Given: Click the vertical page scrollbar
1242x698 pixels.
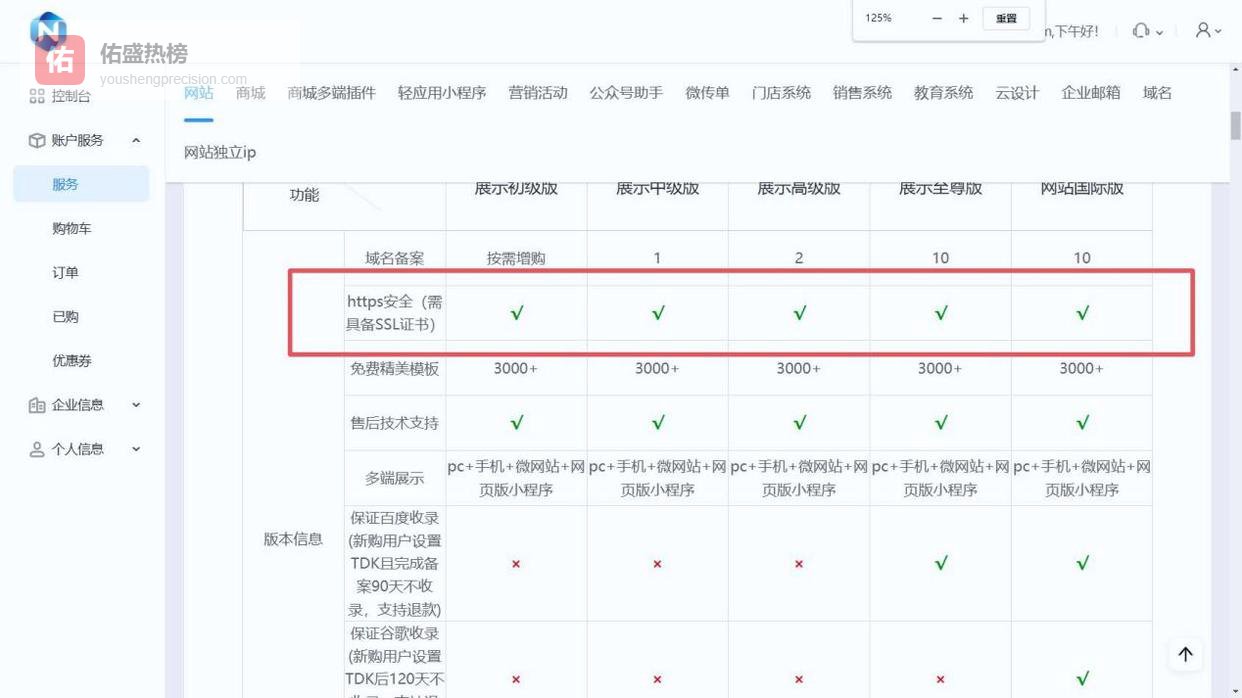Looking at the screenshot, I should tap(1236, 127).
